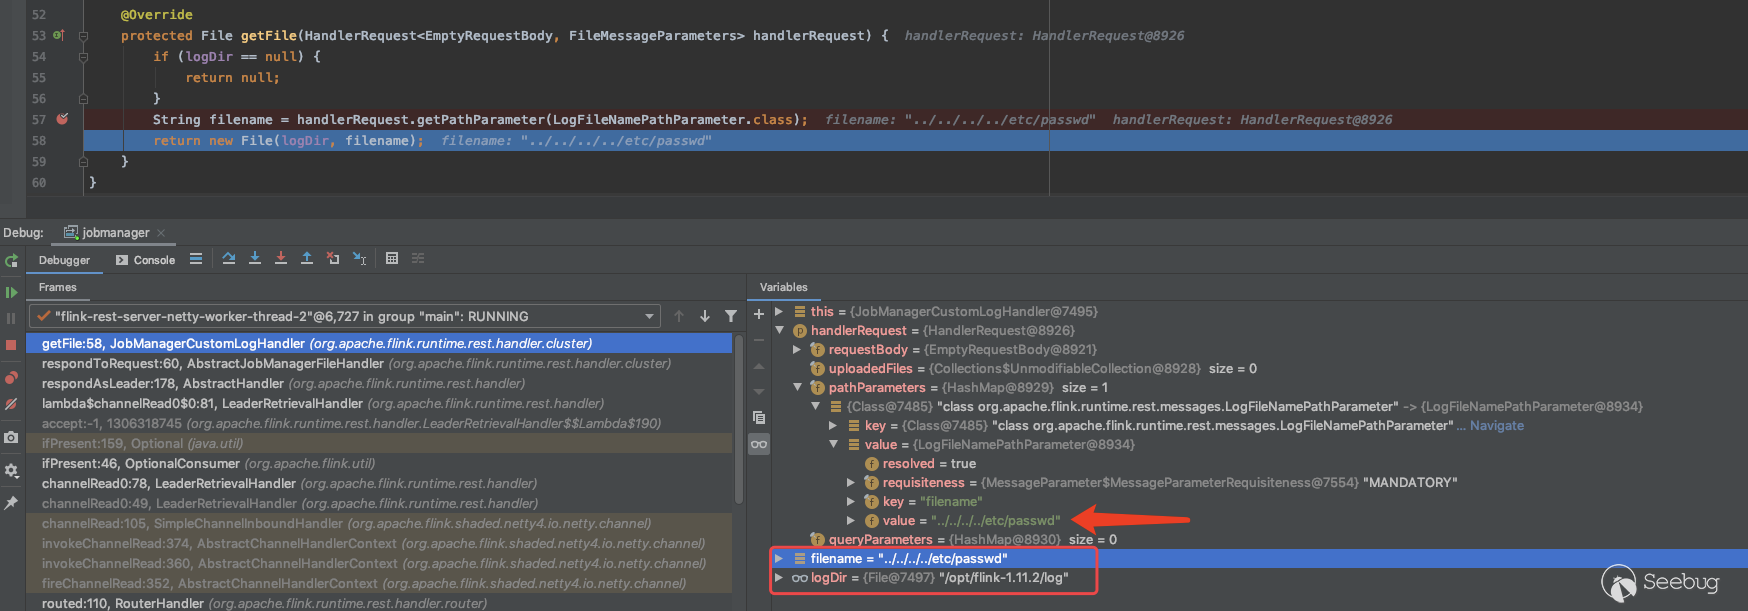Open the Evaluate Expression calculator
Image resolution: width=1748 pixels, height=611 pixels.
[x=392, y=258]
